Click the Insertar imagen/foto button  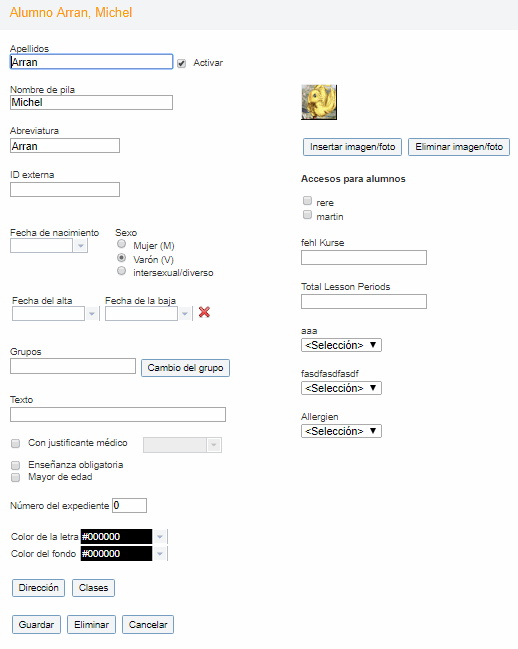[353, 147]
